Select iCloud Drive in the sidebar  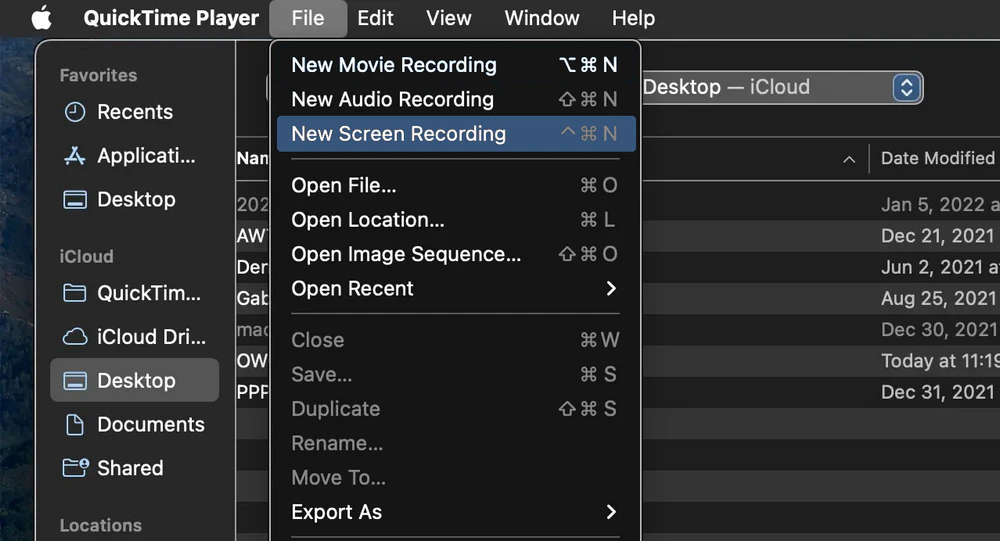[x=135, y=336]
